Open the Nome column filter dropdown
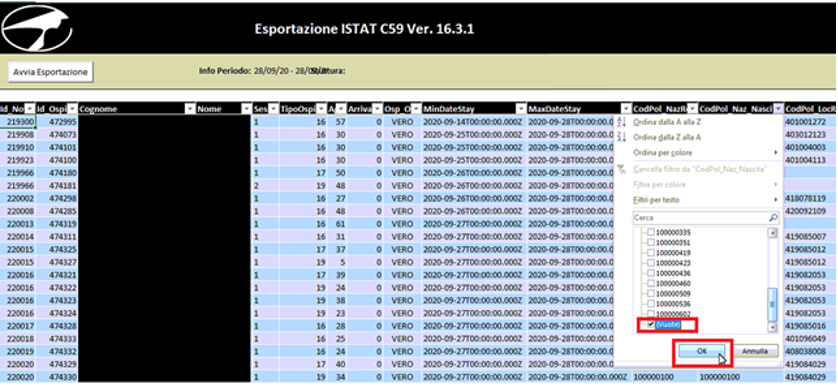The width and height of the screenshot is (838, 386). tap(246, 109)
